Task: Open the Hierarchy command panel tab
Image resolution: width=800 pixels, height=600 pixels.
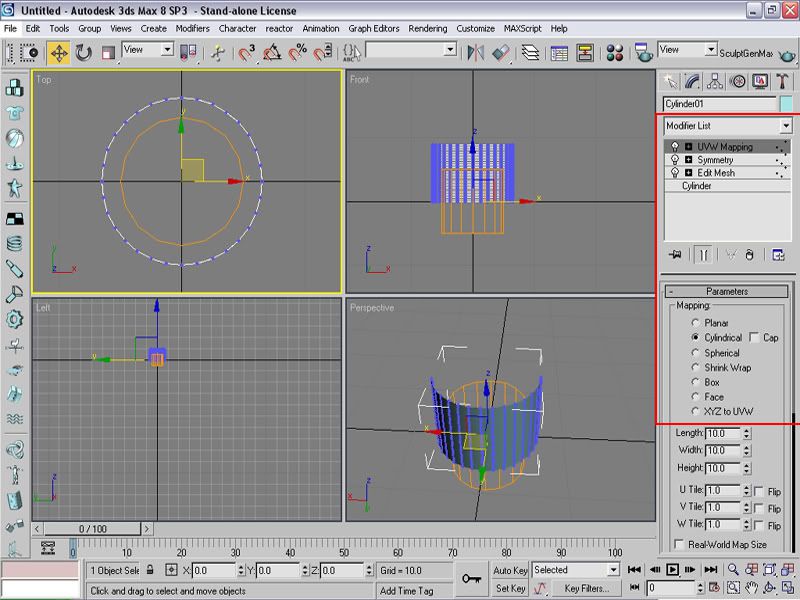Action: [714, 81]
